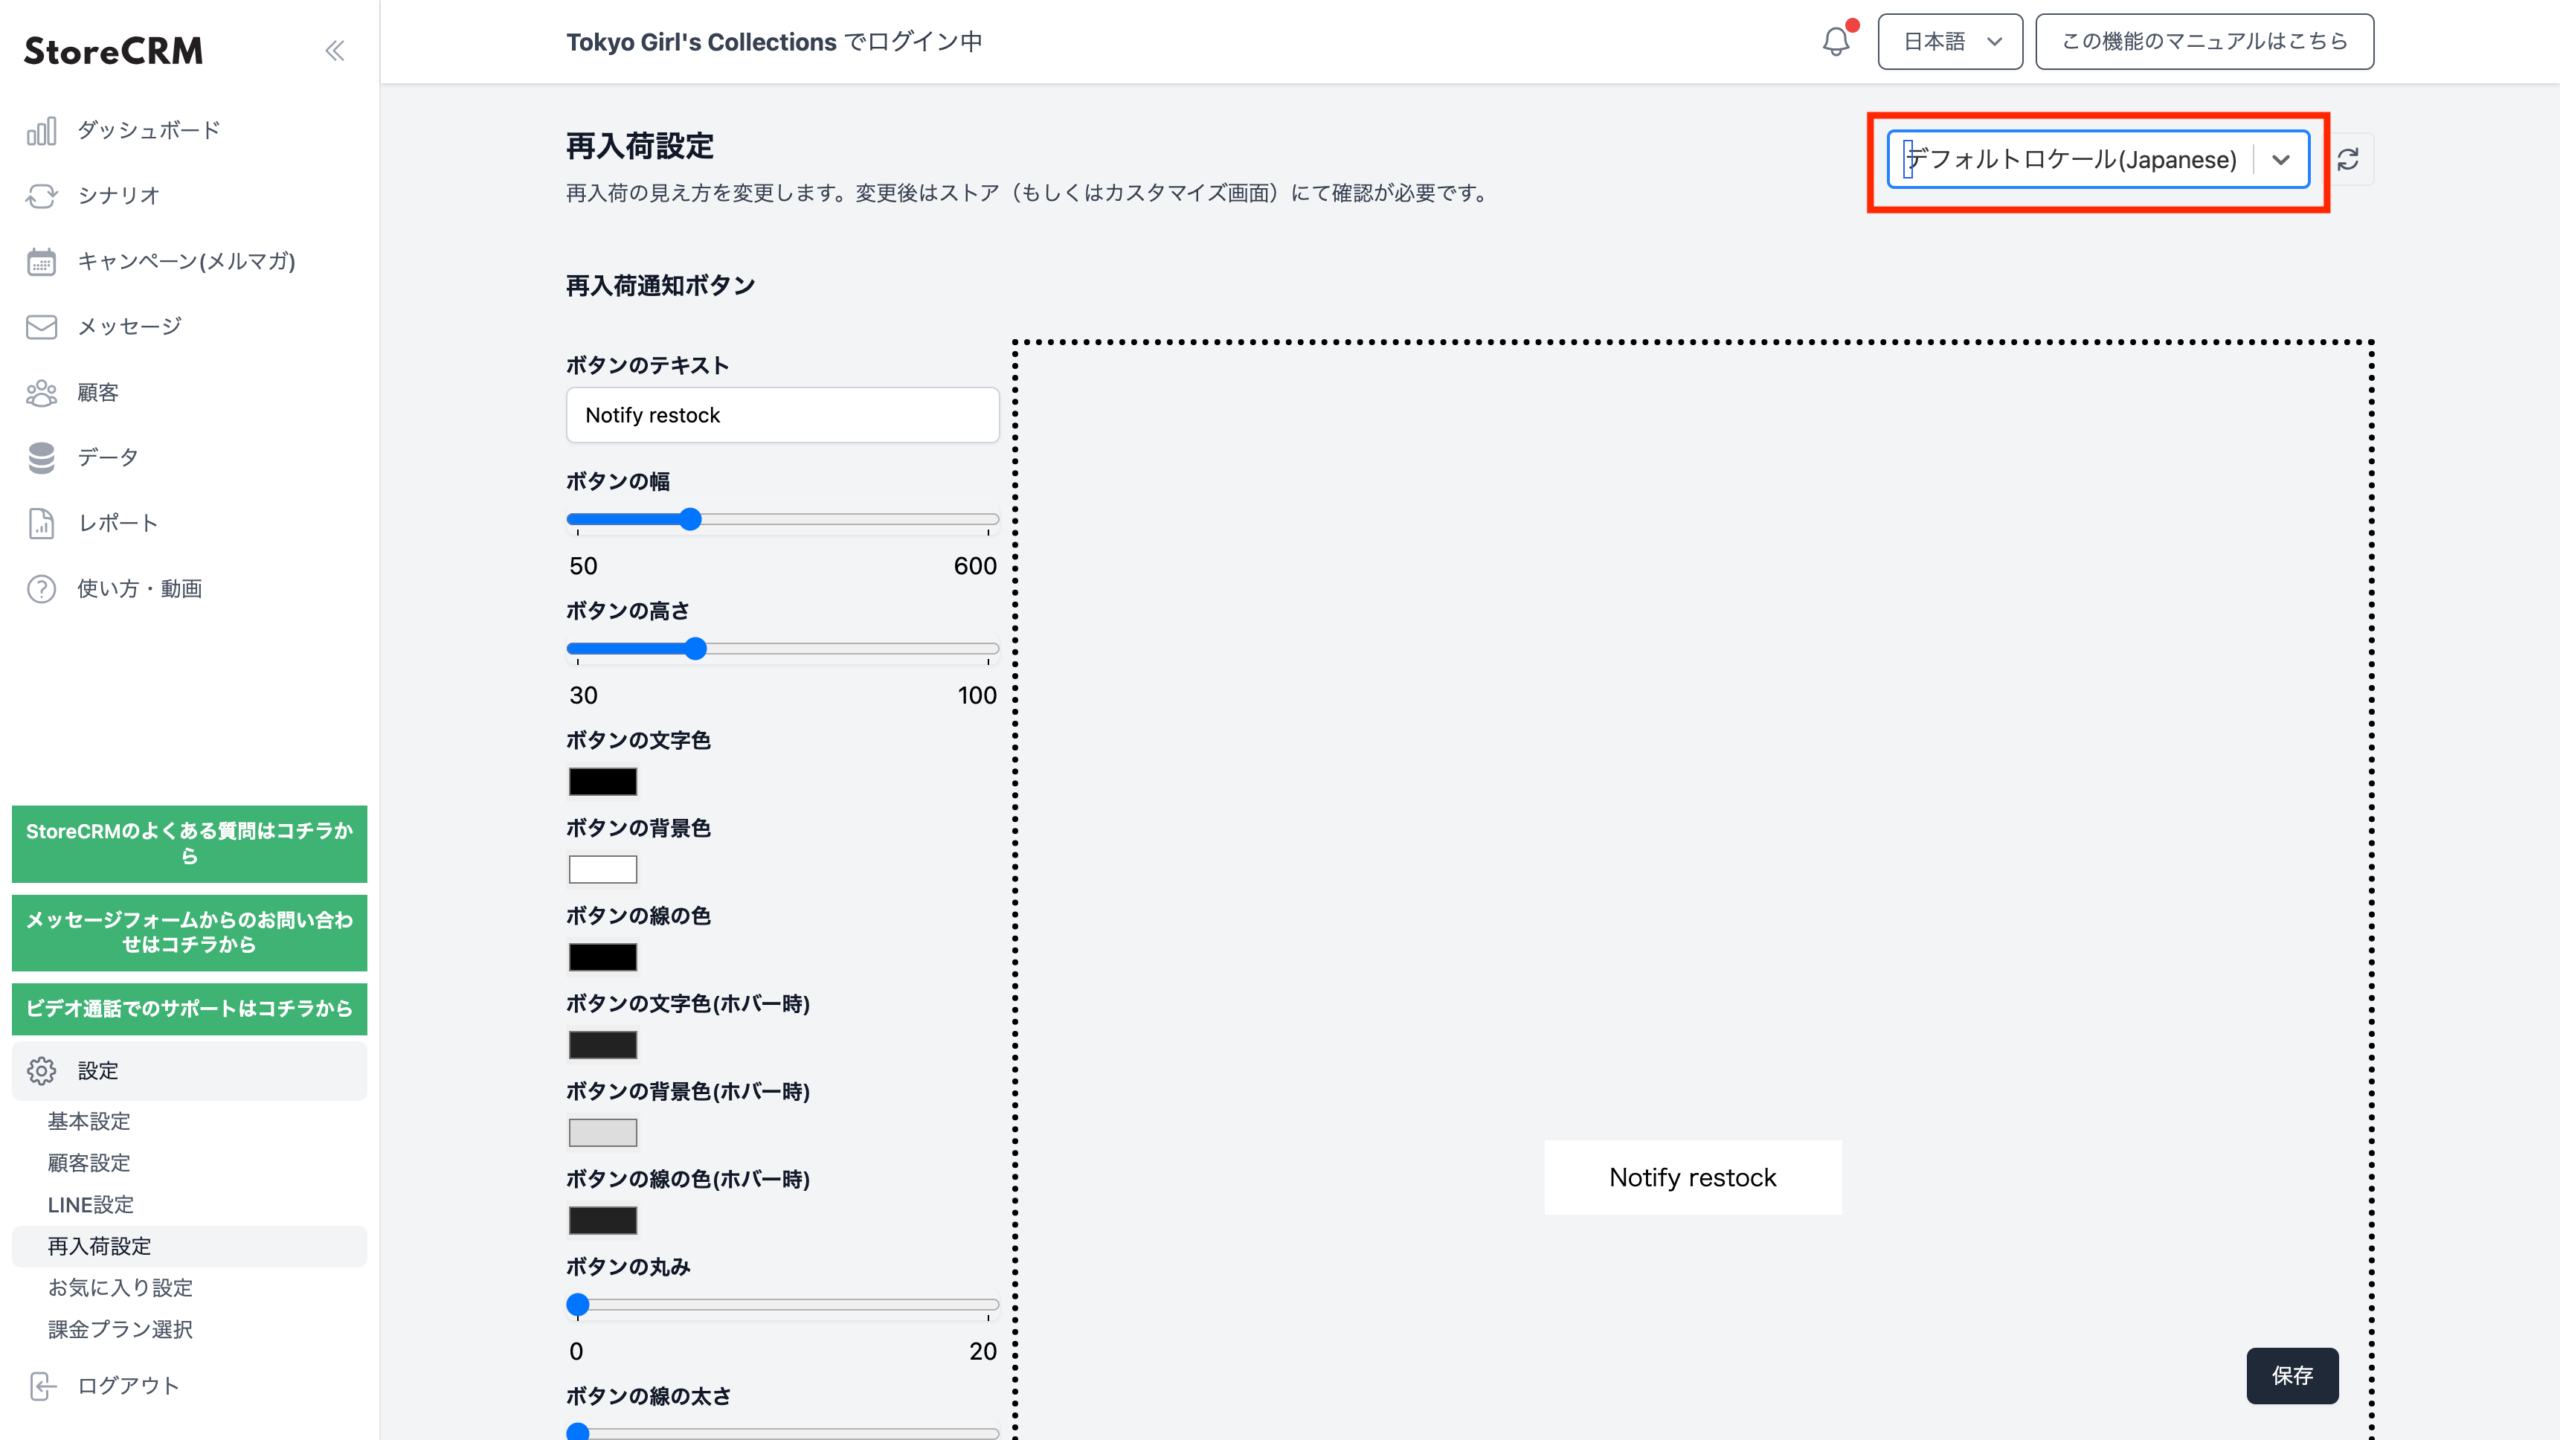Click the ログアウト logout icon
The image size is (2560, 1440).
(41, 1386)
